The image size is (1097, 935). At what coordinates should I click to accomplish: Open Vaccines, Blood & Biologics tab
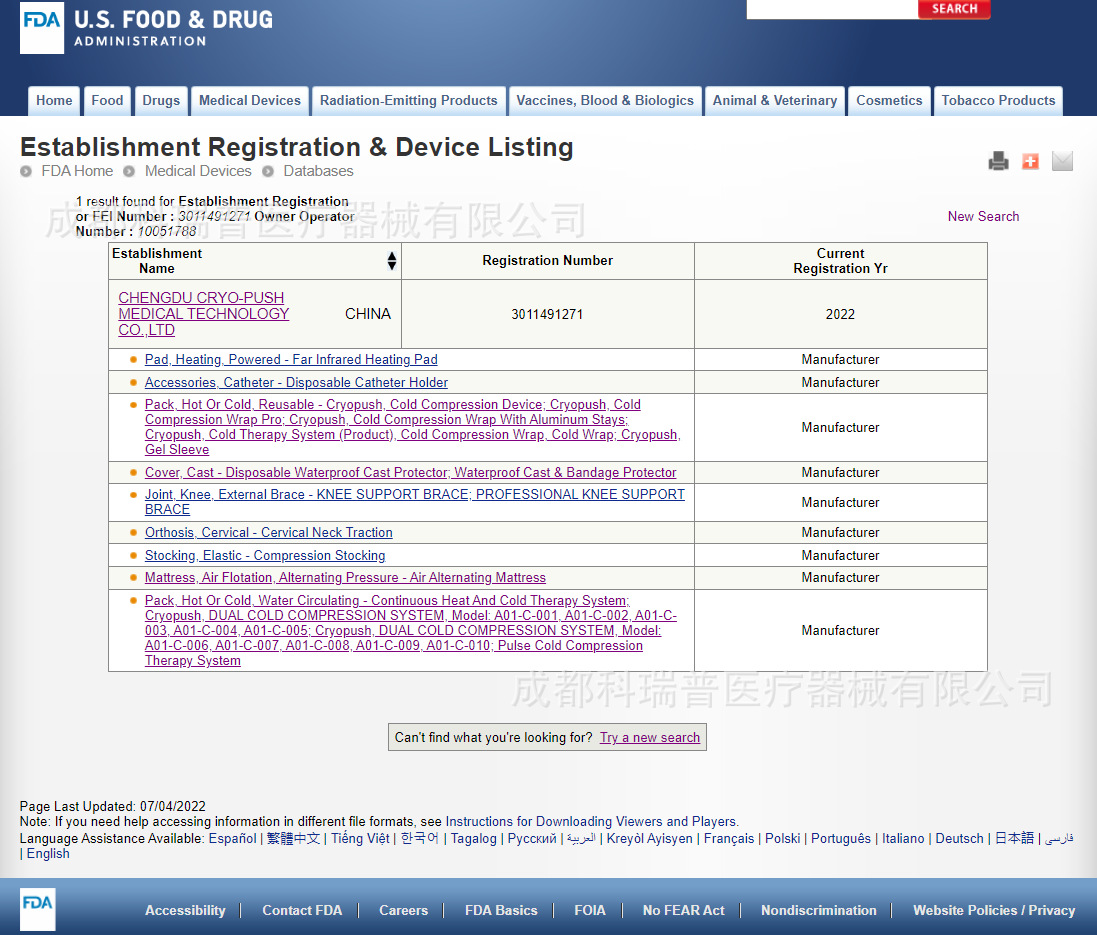click(x=605, y=101)
